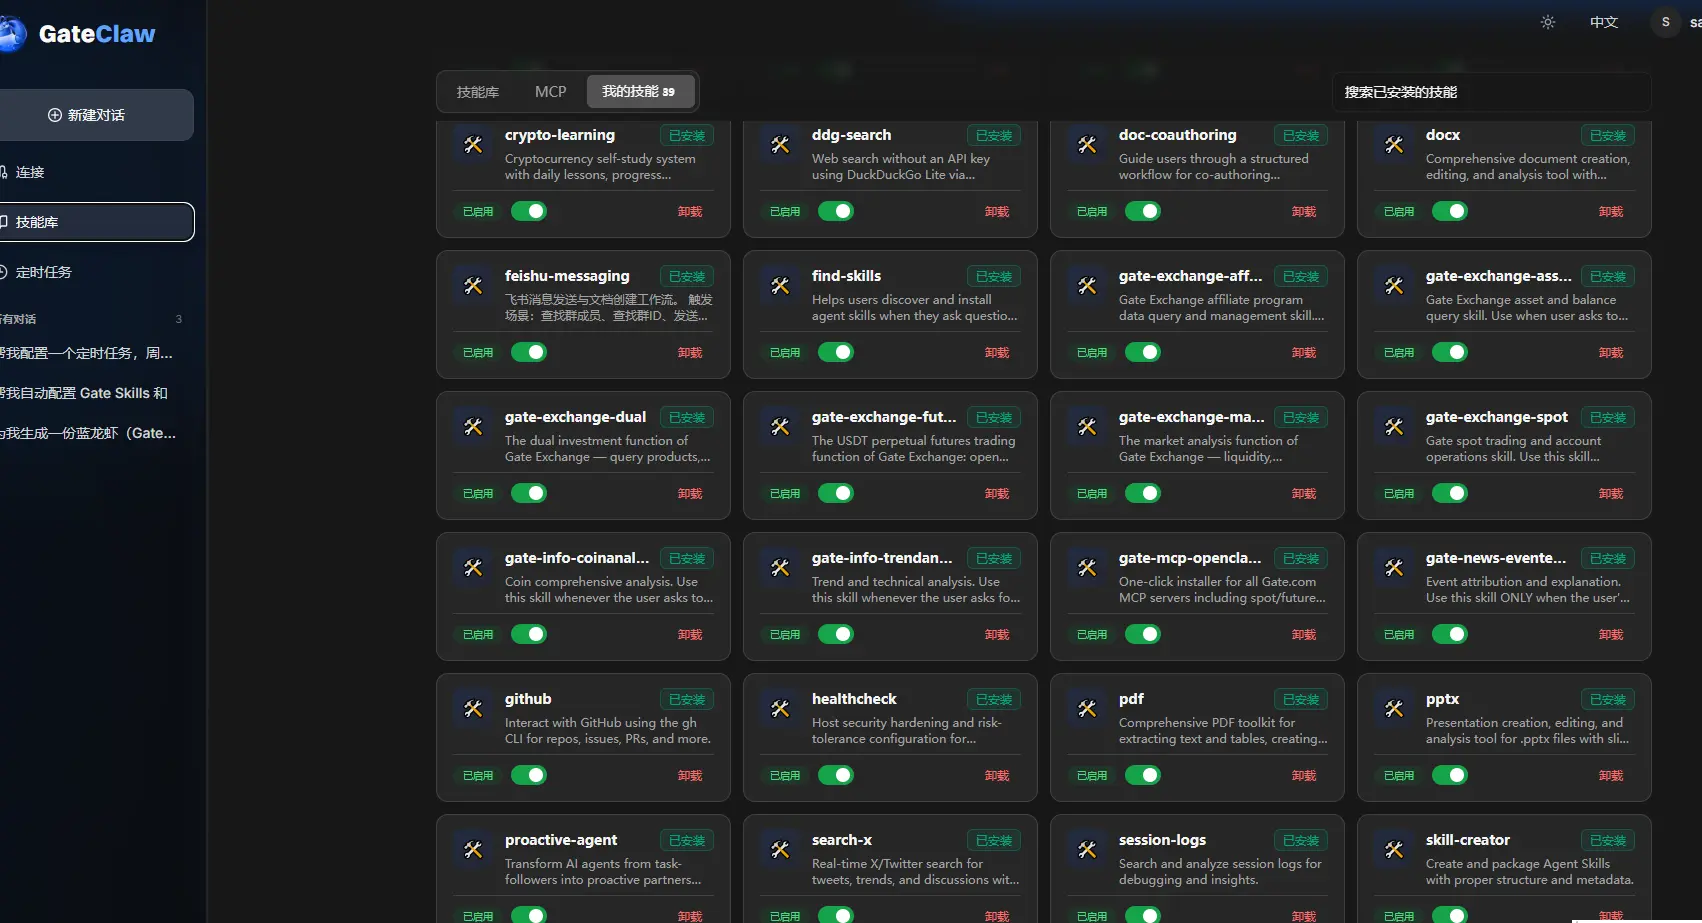Click the gate-exchange-ma skill tool icon

tap(1087, 427)
